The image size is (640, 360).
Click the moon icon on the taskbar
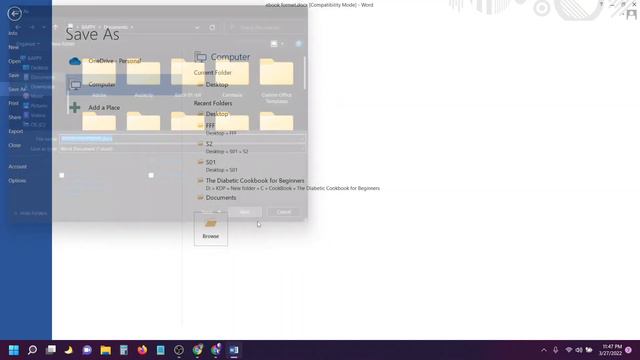[x=69, y=350]
